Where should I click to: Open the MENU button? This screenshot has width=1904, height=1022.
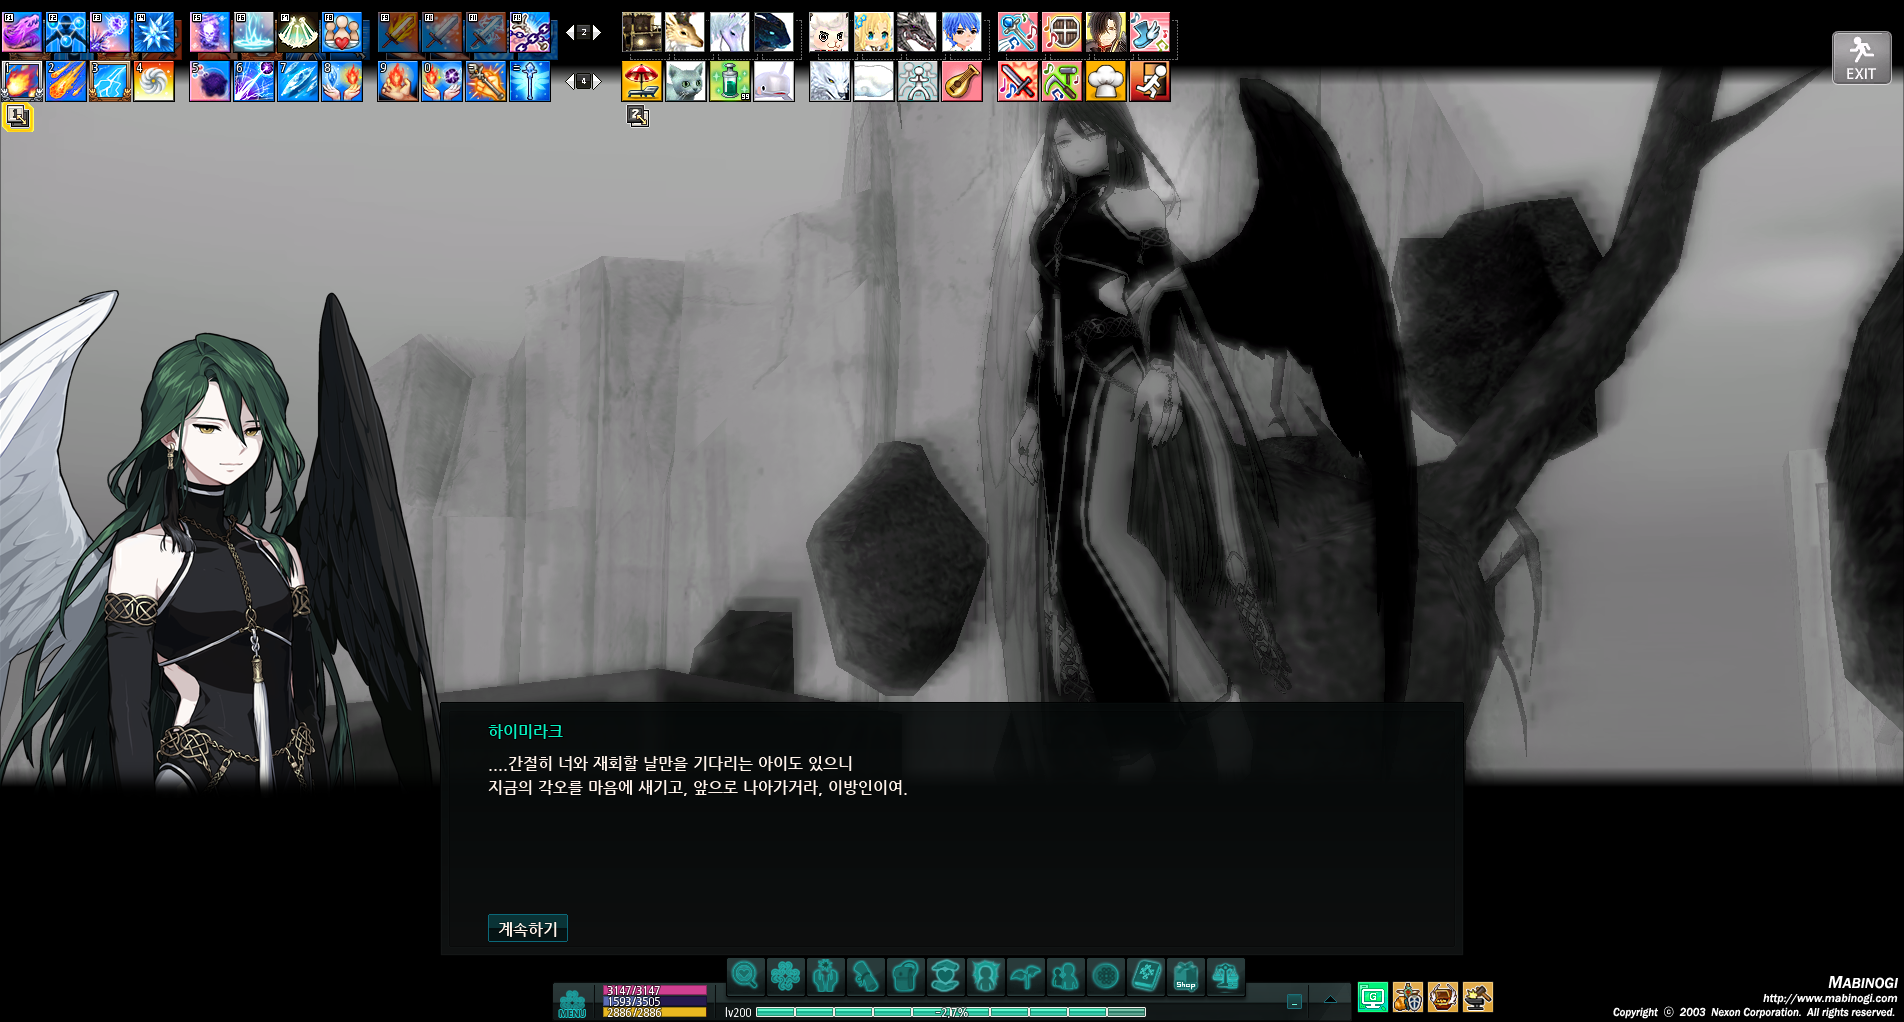pos(572,1003)
